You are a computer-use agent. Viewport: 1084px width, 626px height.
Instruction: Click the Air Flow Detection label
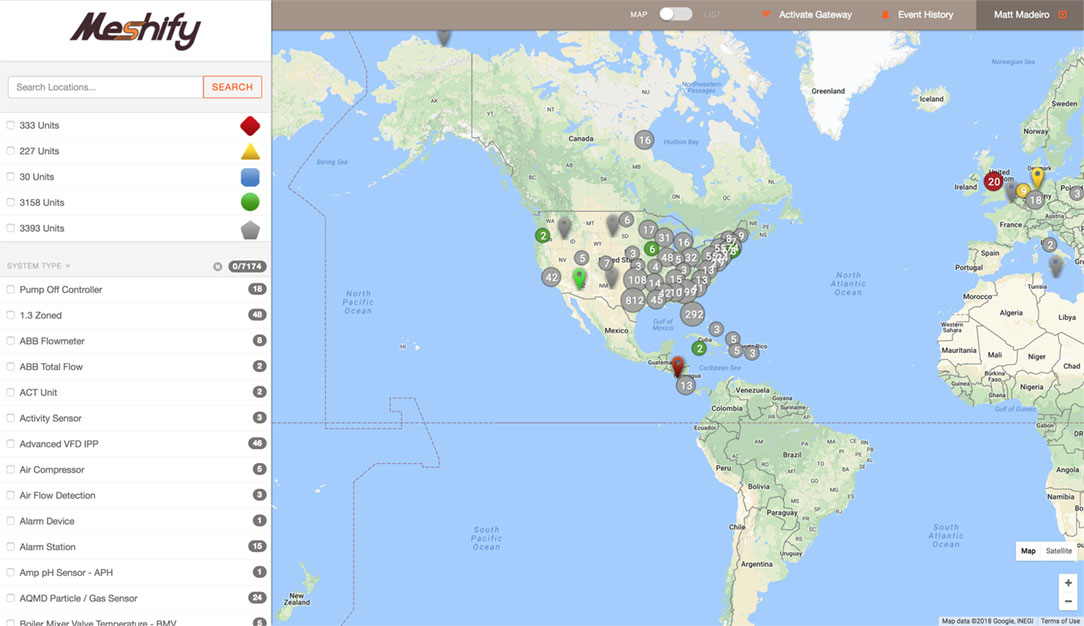(57, 495)
